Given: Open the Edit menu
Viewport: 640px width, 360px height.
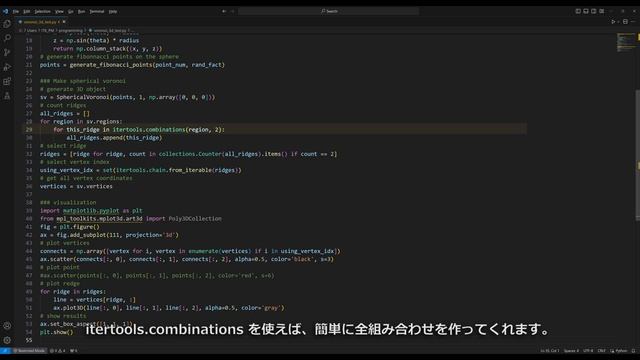Looking at the screenshot, I should [27, 11].
